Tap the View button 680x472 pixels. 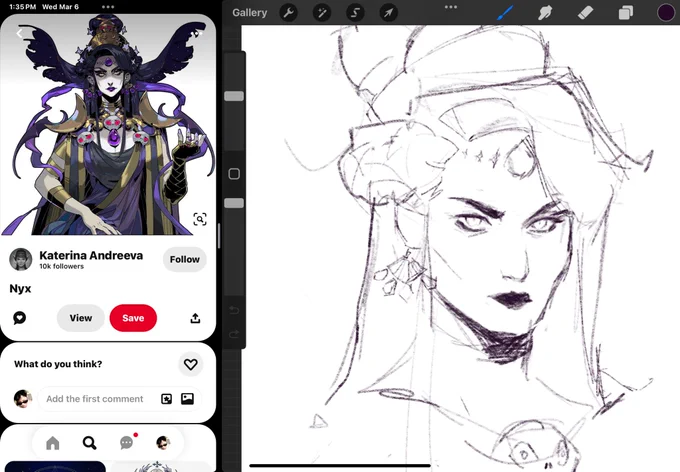point(81,318)
